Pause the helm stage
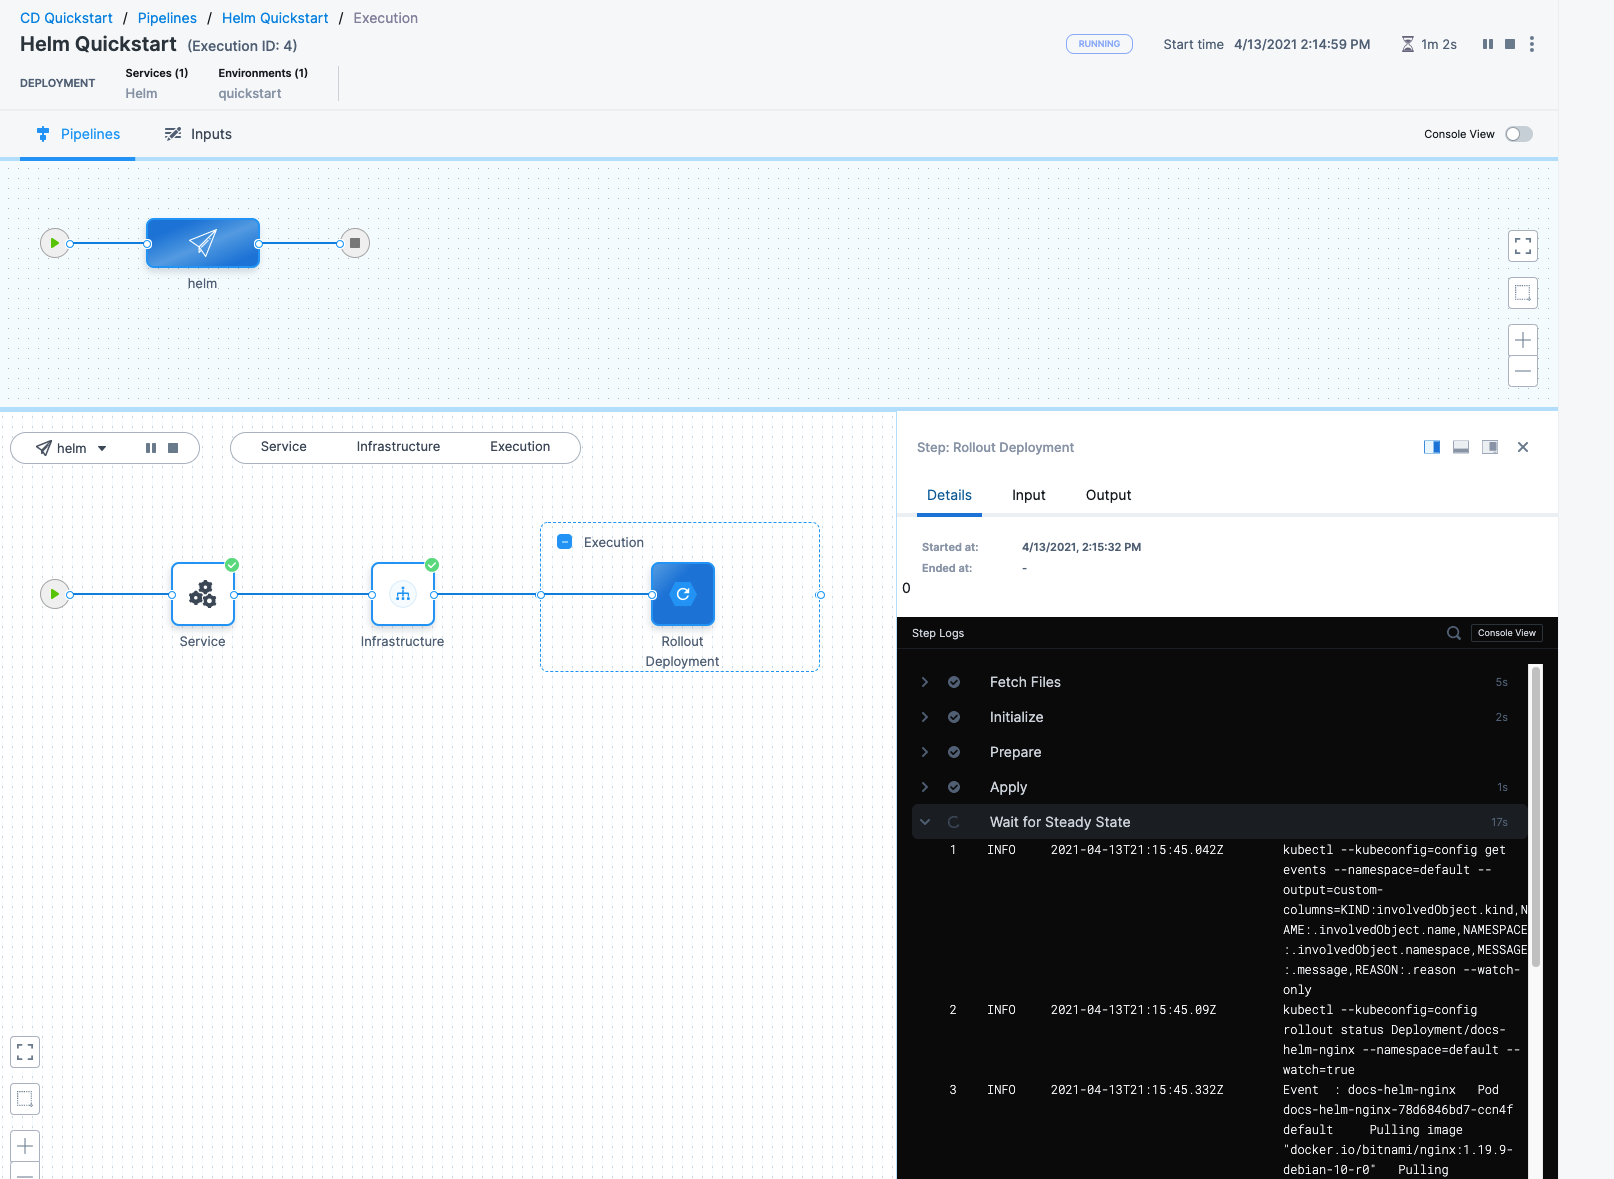 (x=151, y=448)
